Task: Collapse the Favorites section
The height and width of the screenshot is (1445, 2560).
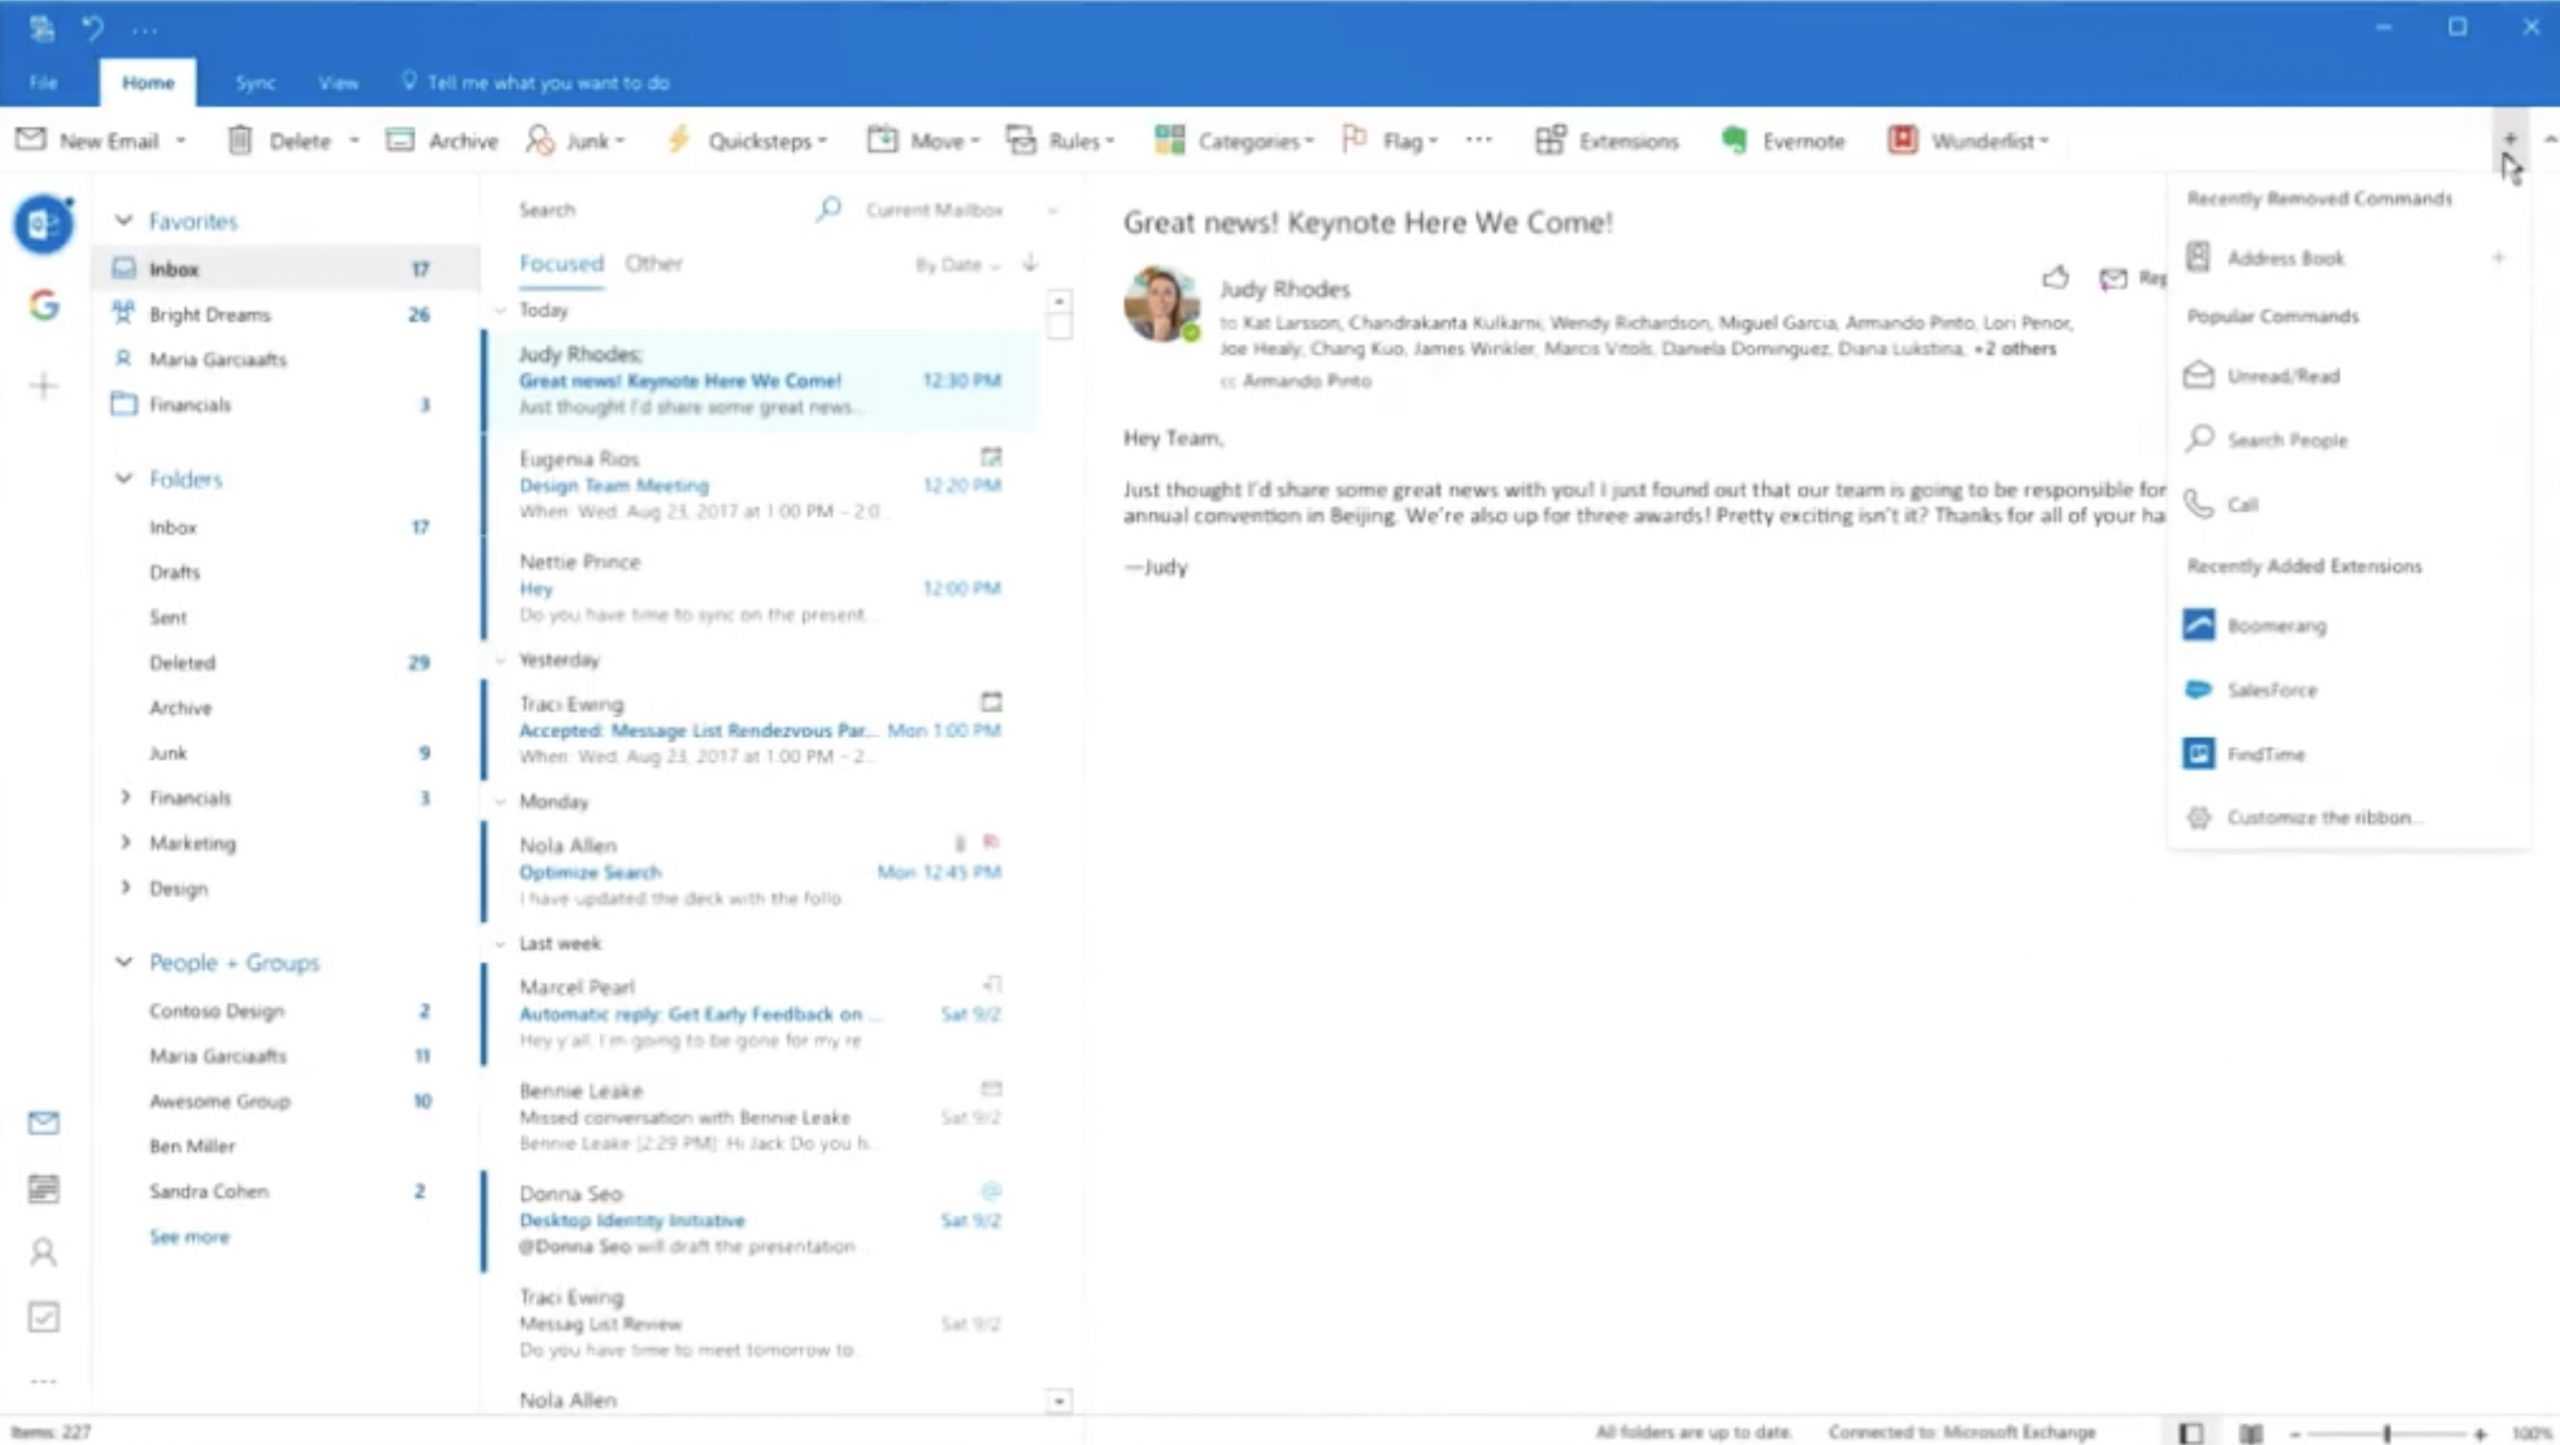Action: (x=124, y=220)
